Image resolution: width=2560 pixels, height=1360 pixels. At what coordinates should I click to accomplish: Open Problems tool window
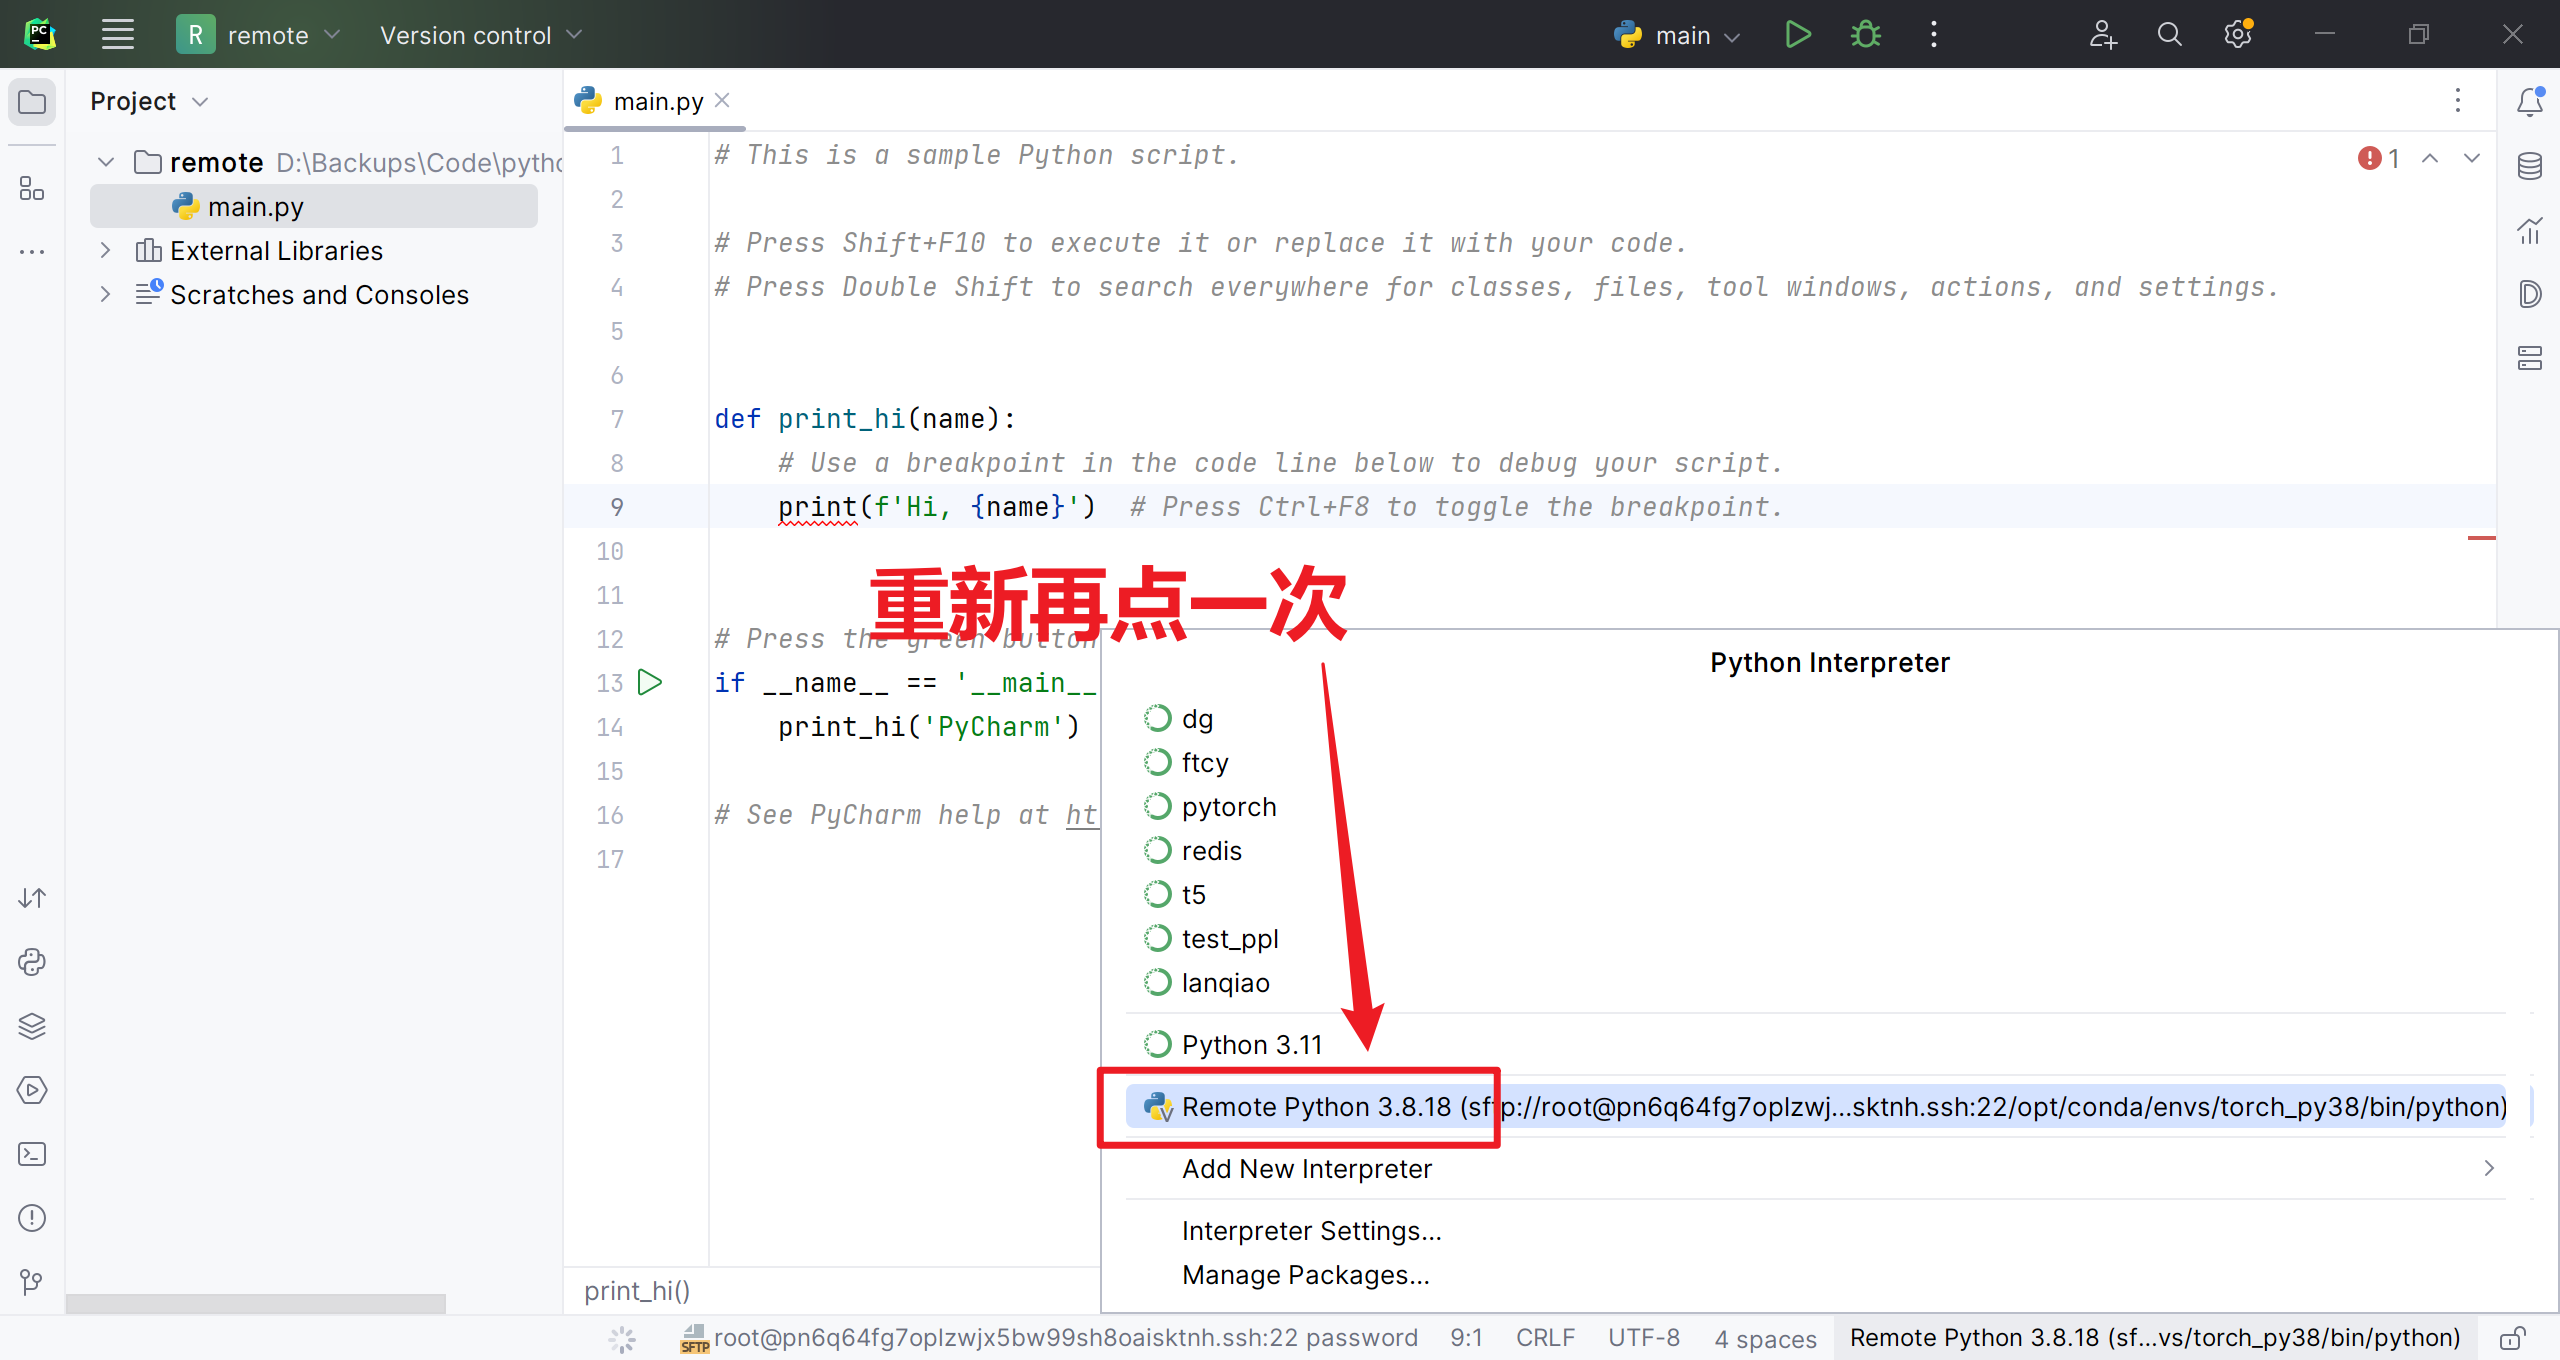32,1218
